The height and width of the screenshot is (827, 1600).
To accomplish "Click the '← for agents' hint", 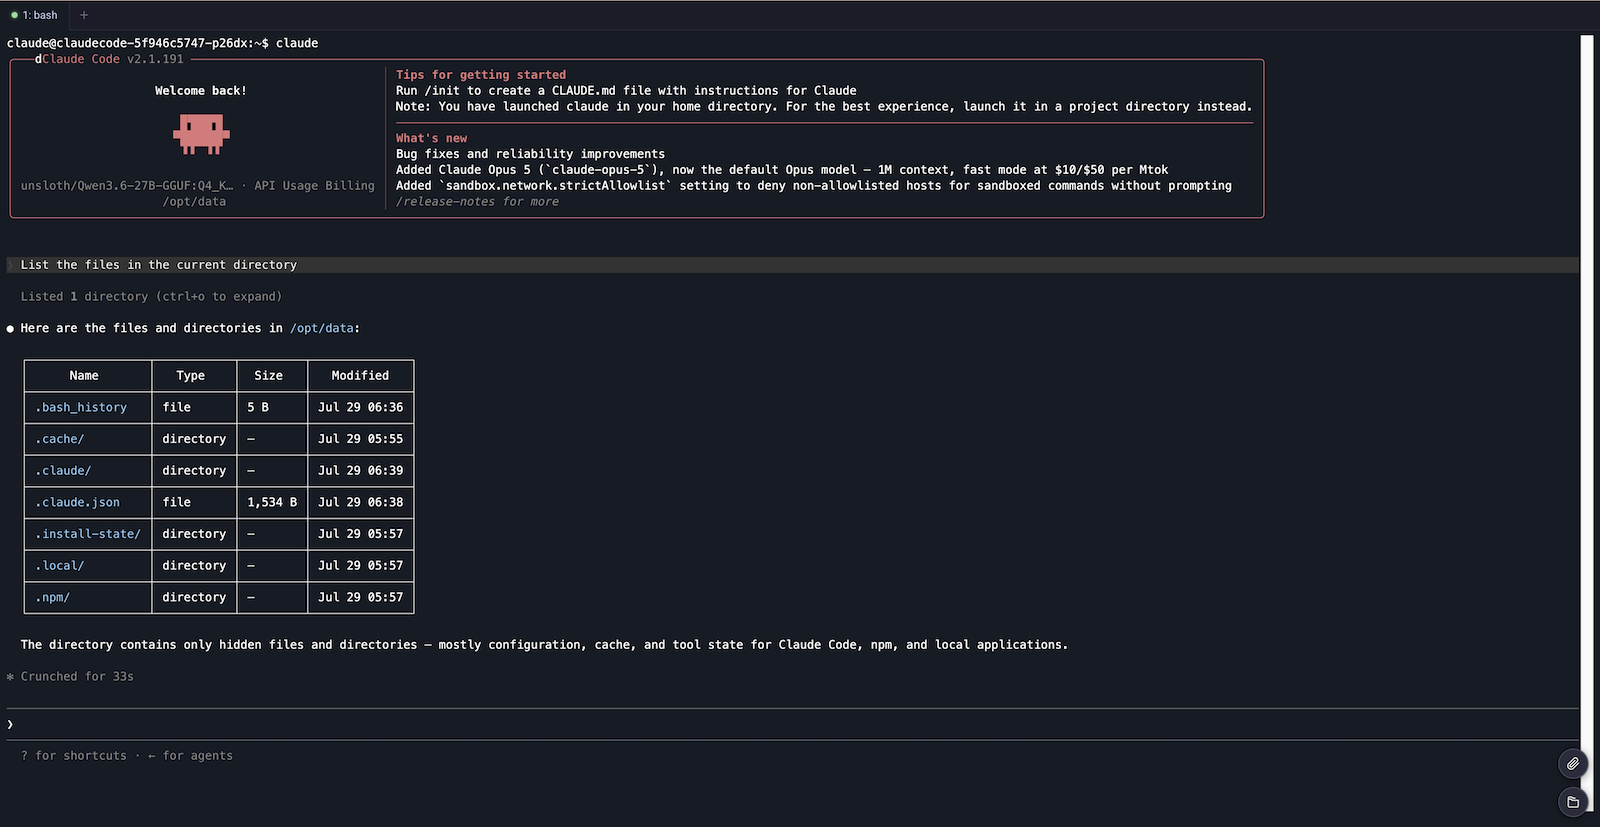I will [190, 756].
